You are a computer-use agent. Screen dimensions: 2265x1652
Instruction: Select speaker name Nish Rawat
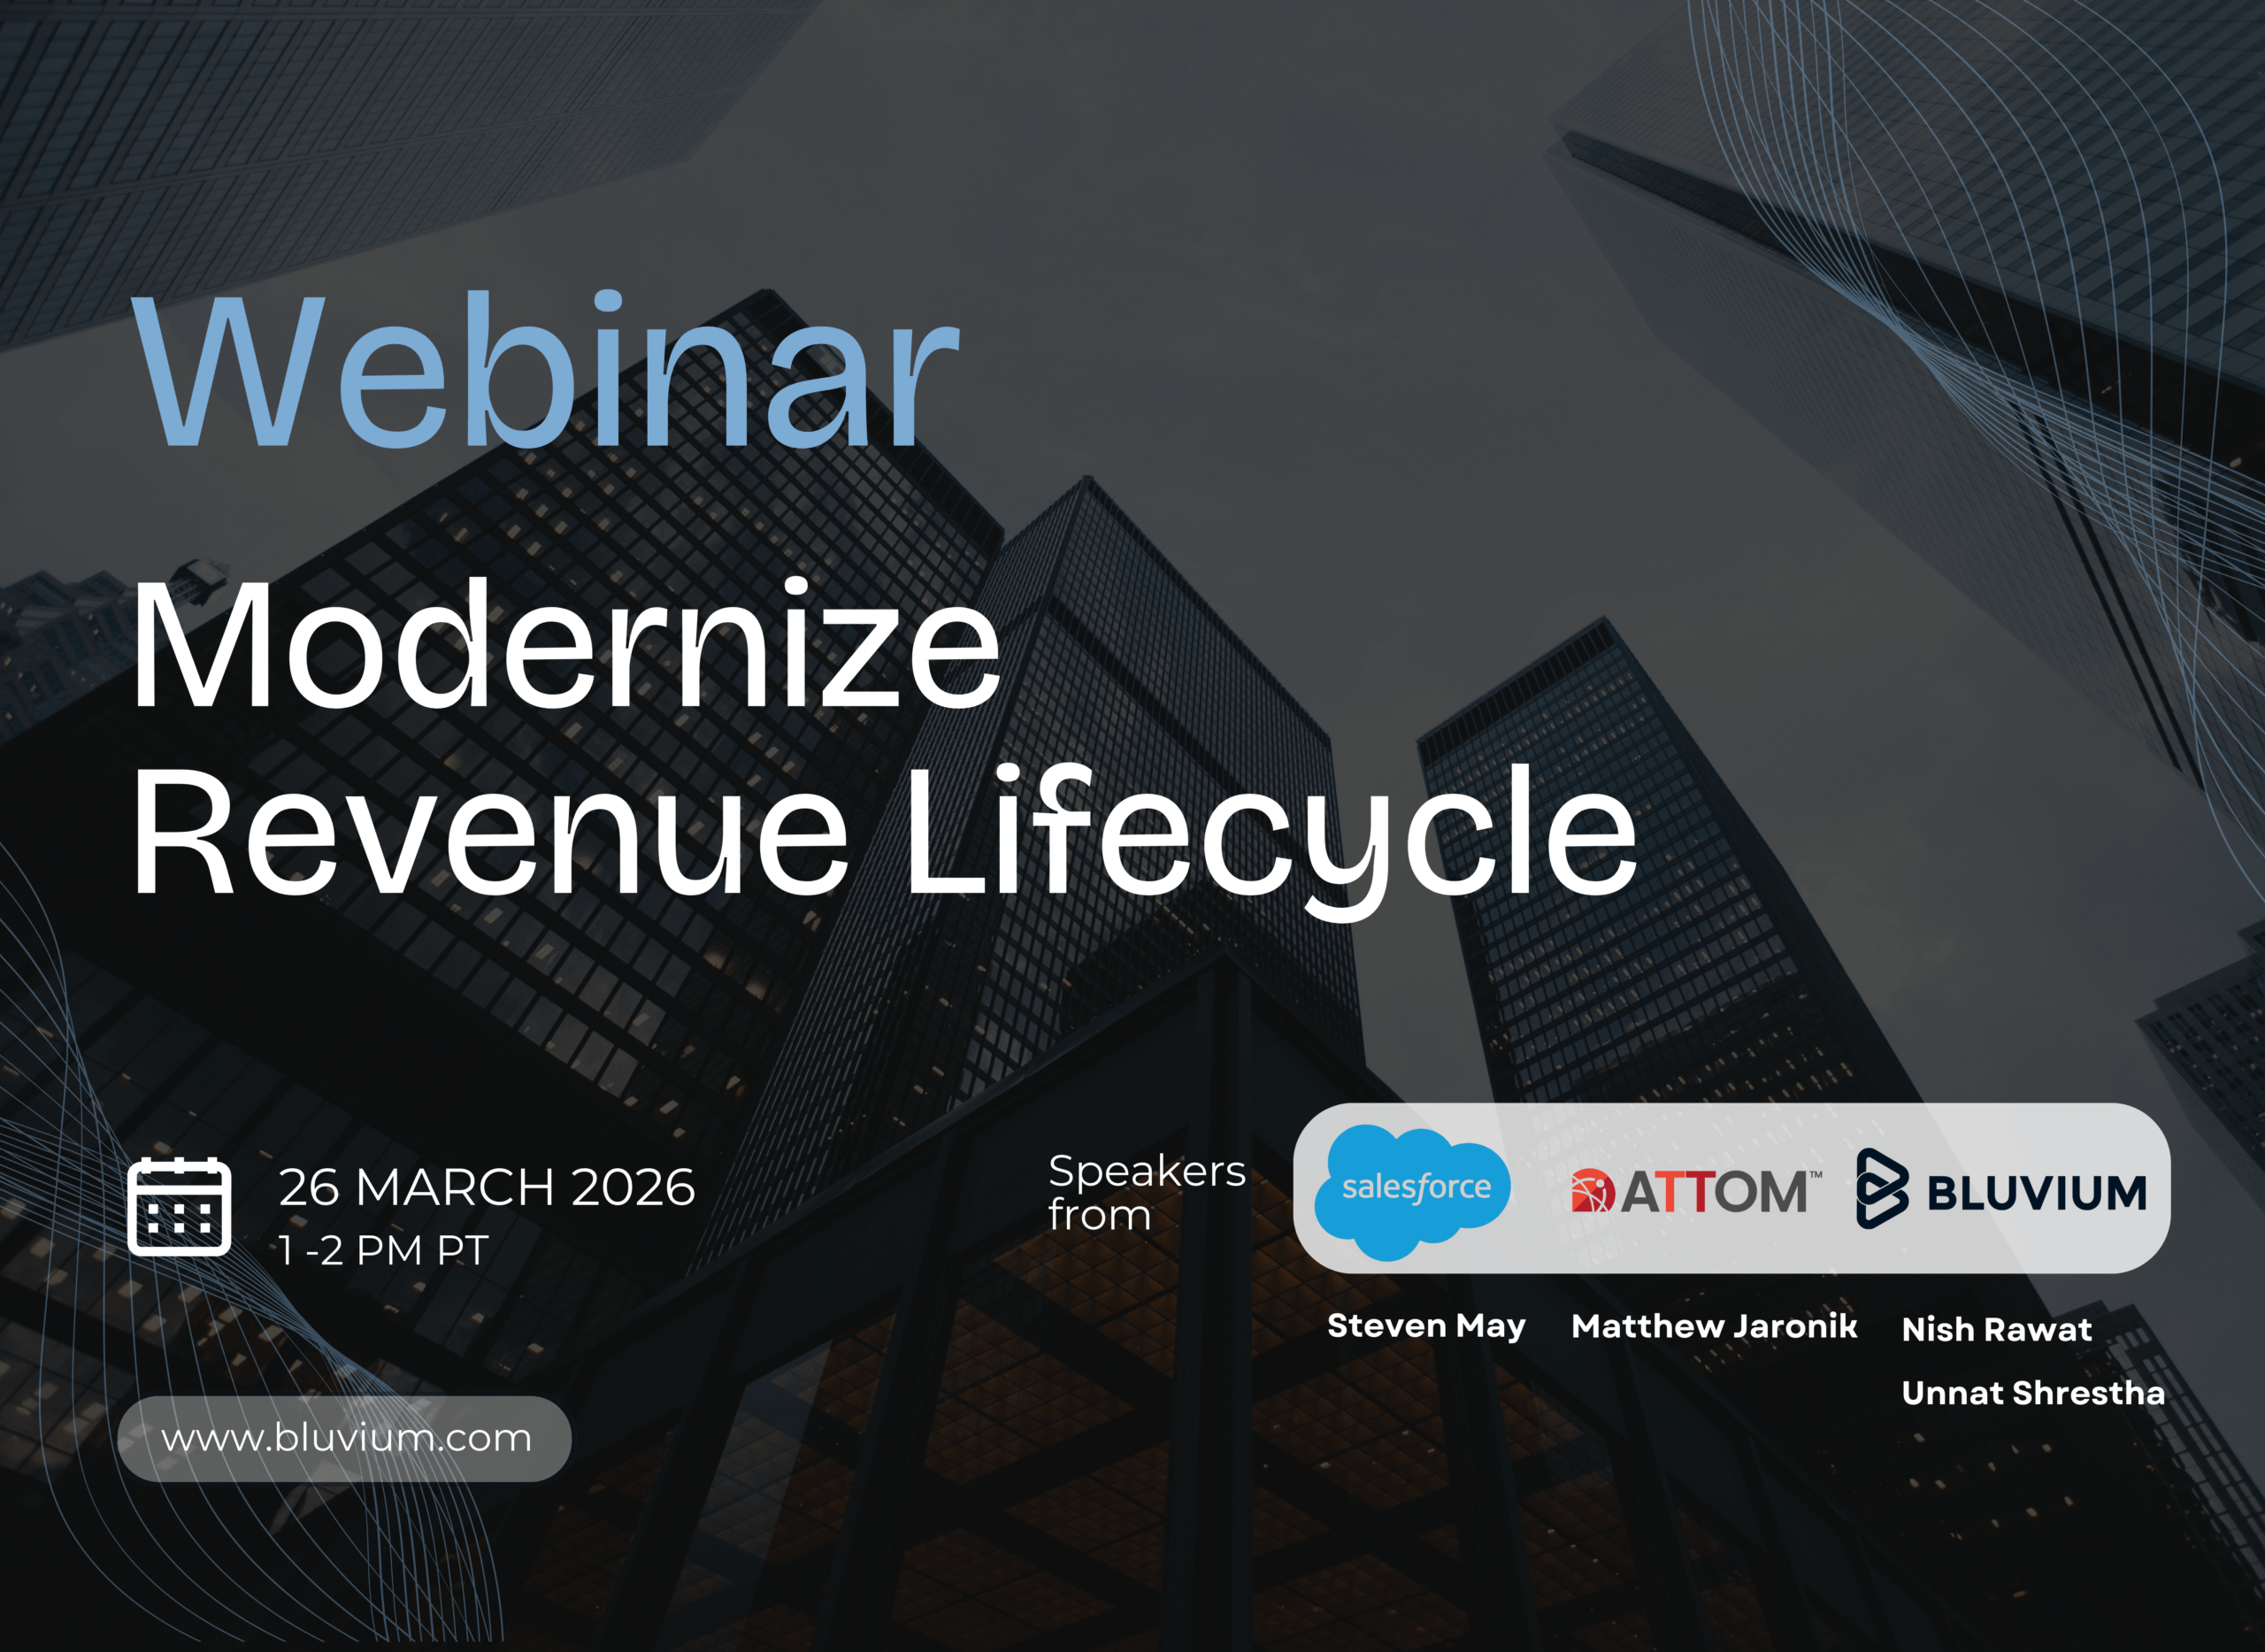tap(1996, 1329)
